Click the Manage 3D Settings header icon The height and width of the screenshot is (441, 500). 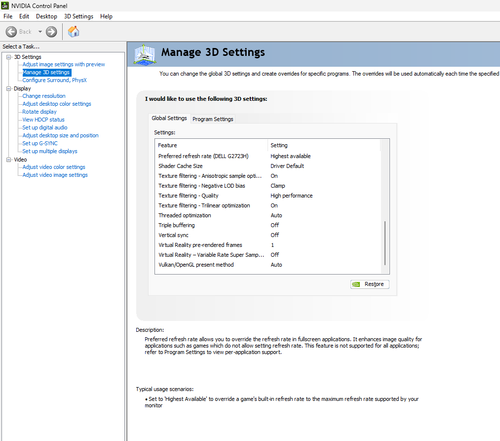[x=145, y=54]
